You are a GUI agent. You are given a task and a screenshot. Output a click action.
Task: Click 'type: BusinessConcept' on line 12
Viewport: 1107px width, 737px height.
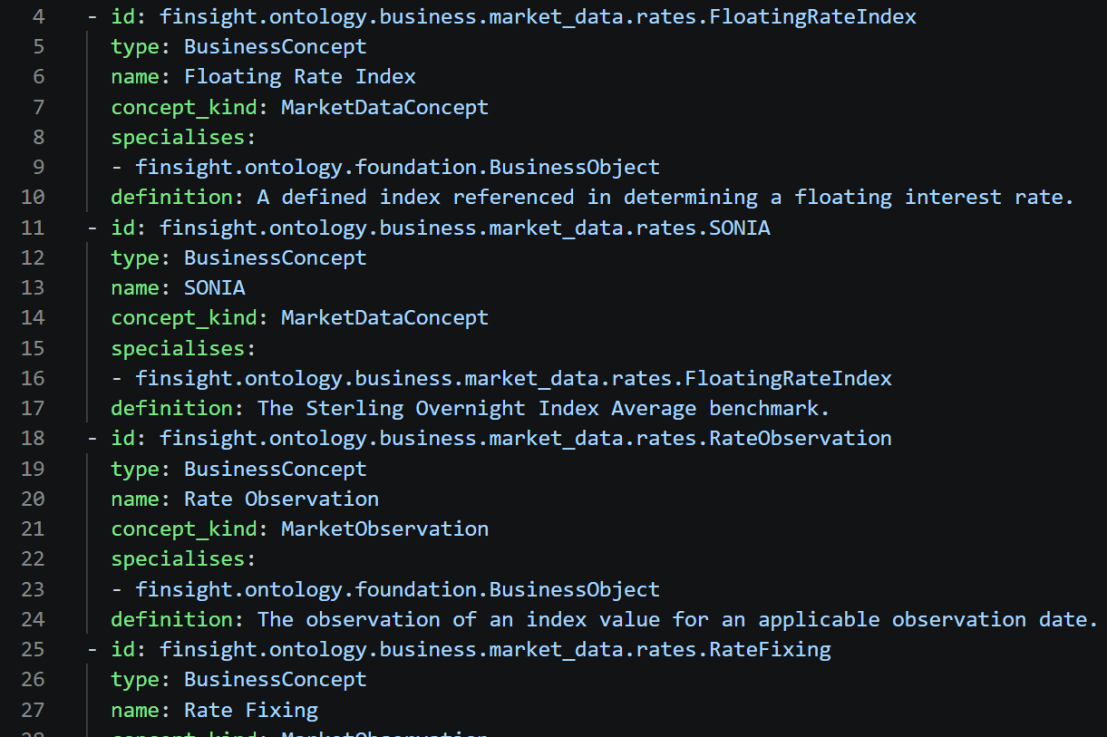tap(239, 258)
